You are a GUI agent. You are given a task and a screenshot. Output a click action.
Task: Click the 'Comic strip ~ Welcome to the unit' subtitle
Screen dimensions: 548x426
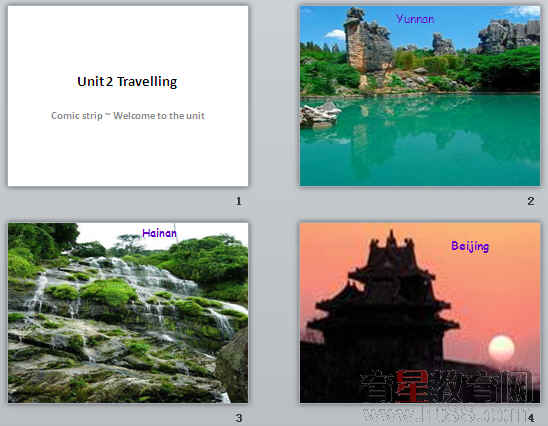pos(128,116)
